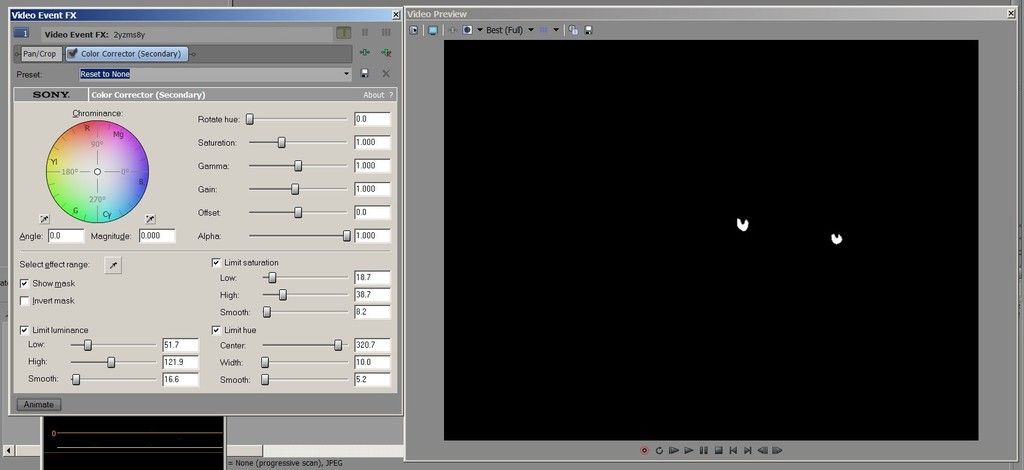1024x470 pixels.
Task: Save snapshot to file in Video Preview
Action: pyautogui.click(x=588, y=30)
